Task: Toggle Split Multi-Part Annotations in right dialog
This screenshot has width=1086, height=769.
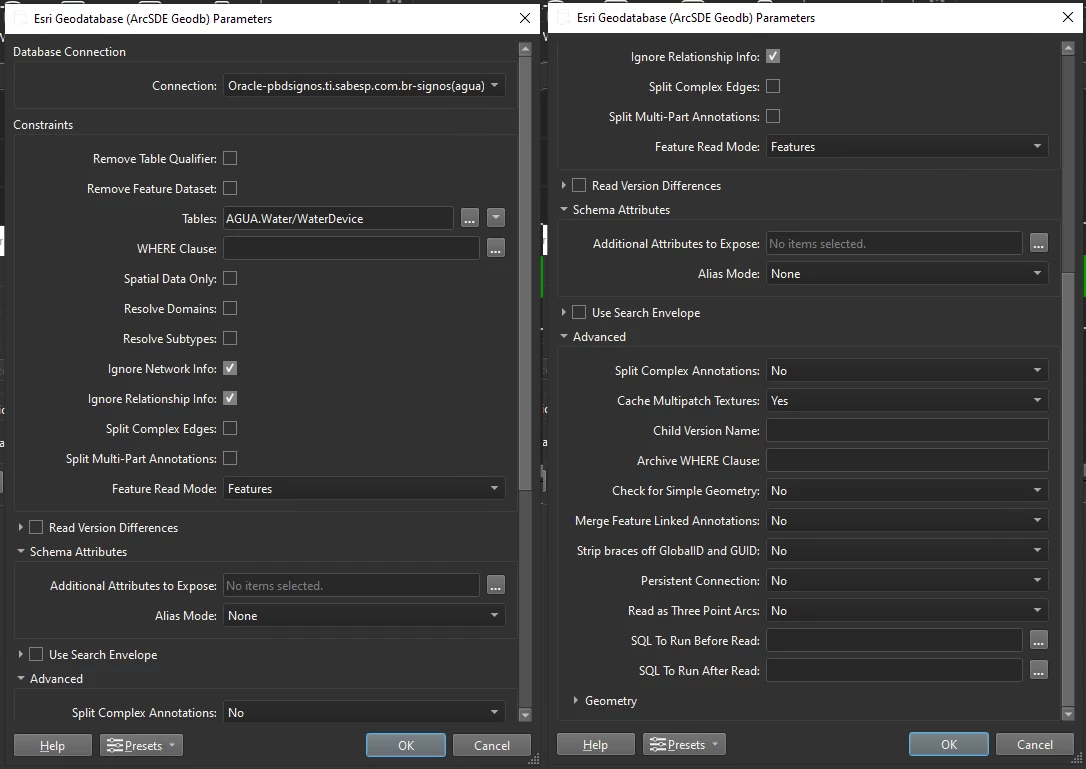Action: tap(773, 116)
